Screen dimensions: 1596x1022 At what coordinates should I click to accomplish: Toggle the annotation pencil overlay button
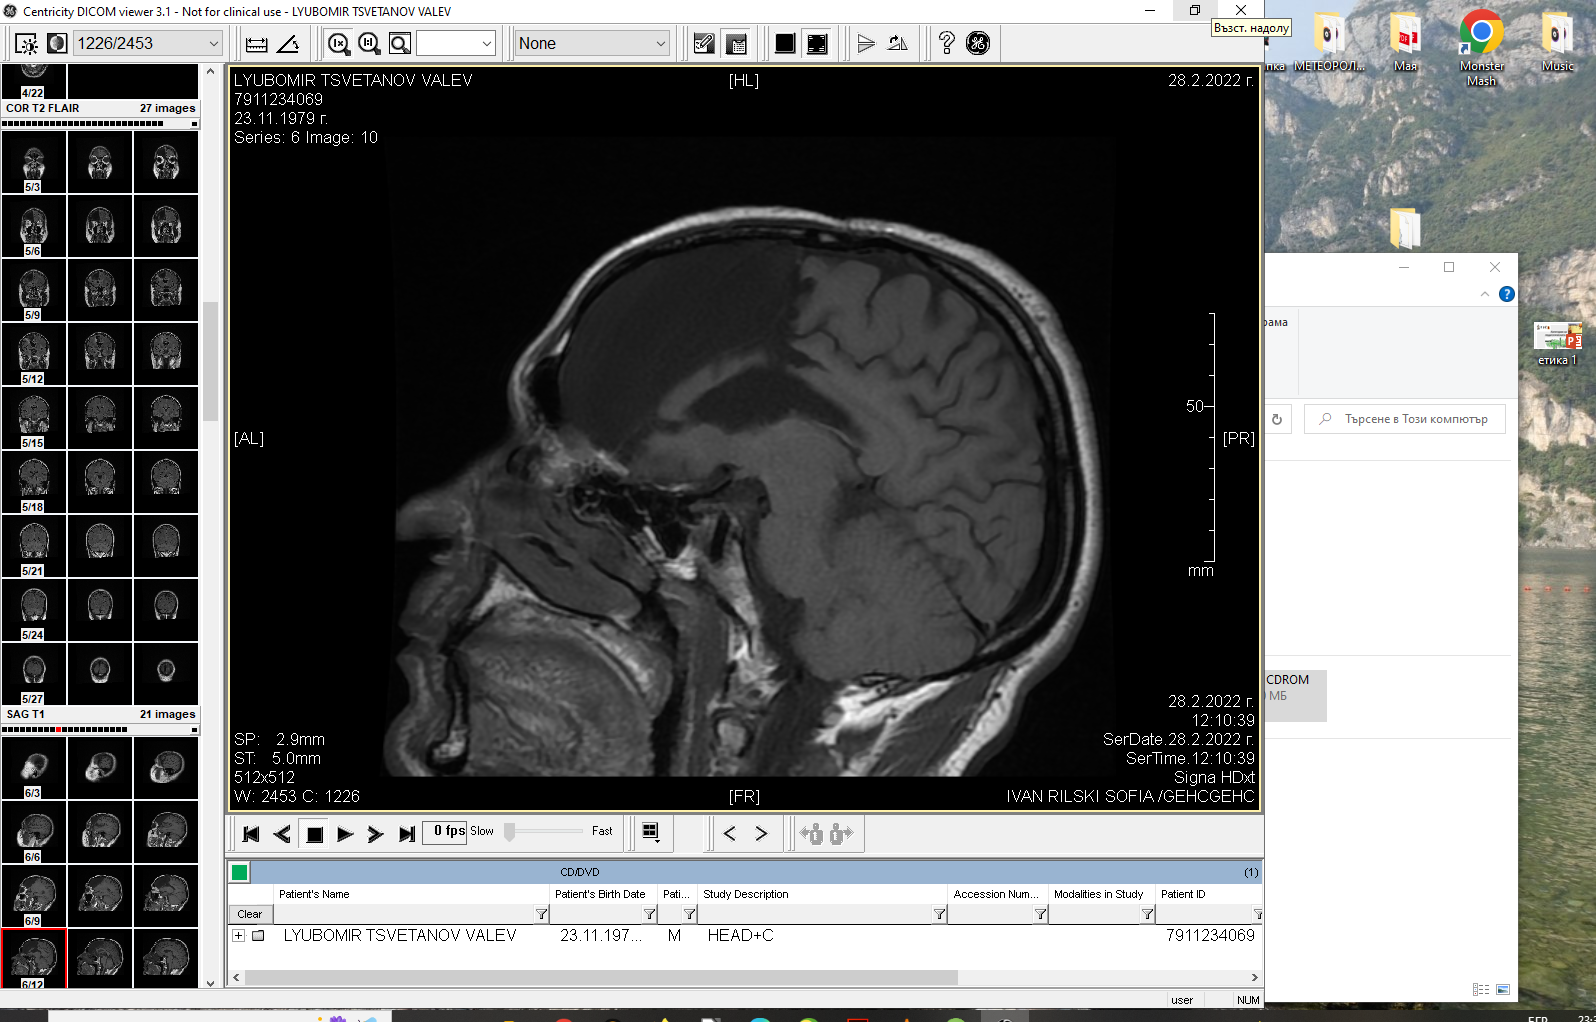[704, 44]
